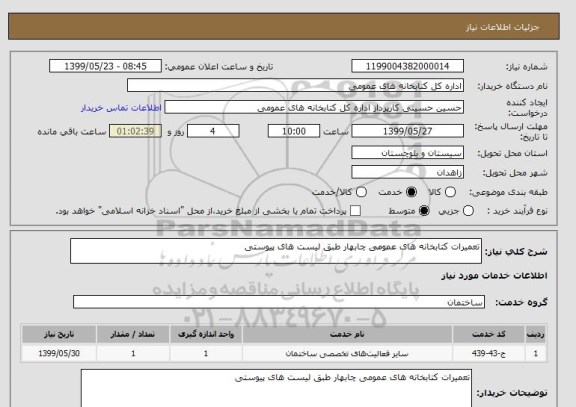
Task: Click the شماره نیاز field 1199004382000014
Action: (407, 66)
